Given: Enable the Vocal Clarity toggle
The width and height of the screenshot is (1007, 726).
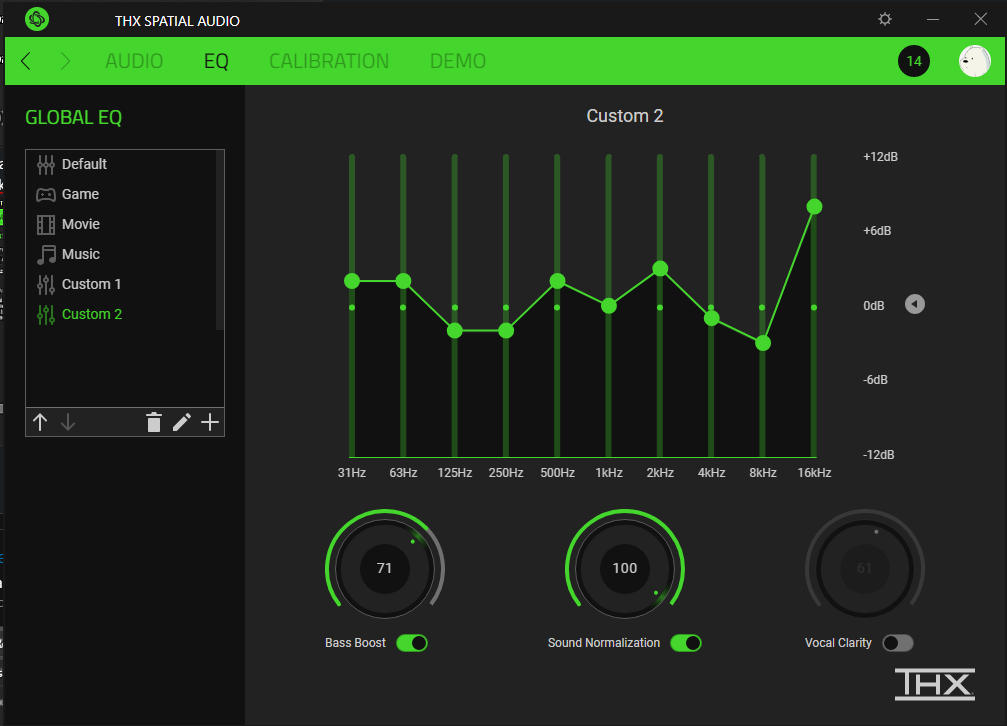Looking at the screenshot, I should pyautogui.click(x=898, y=642).
